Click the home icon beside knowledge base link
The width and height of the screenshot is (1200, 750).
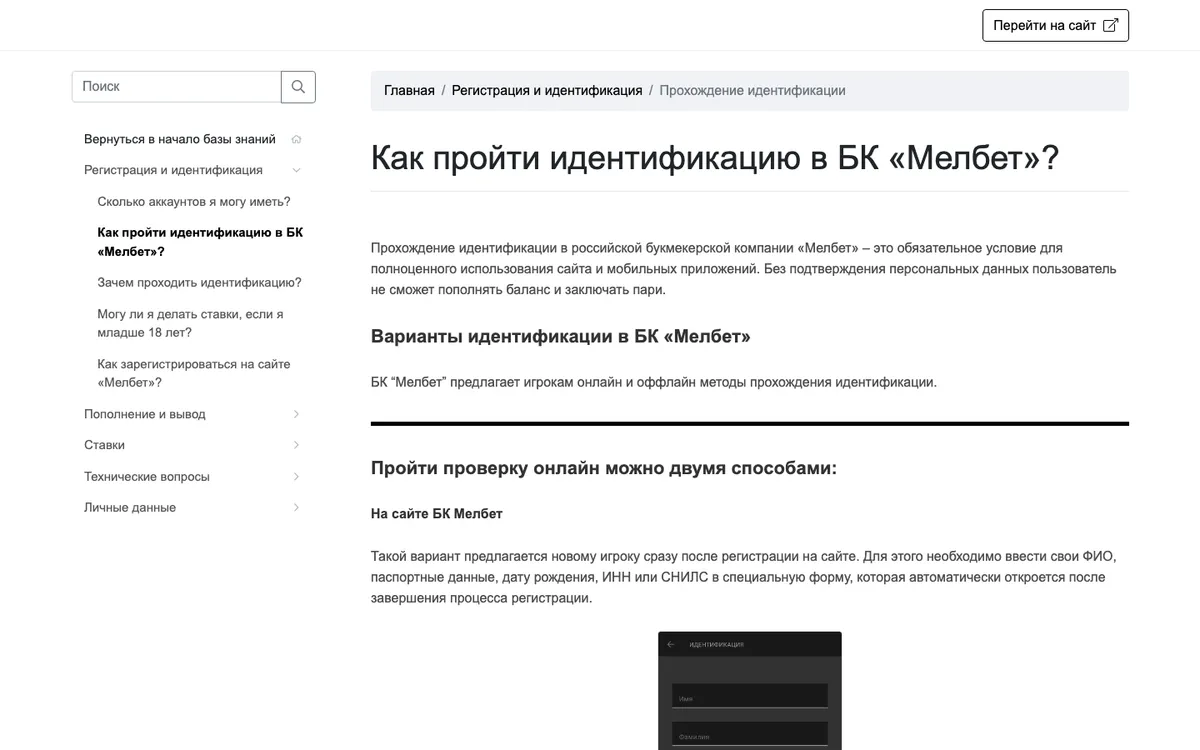click(x=296, y=139)
